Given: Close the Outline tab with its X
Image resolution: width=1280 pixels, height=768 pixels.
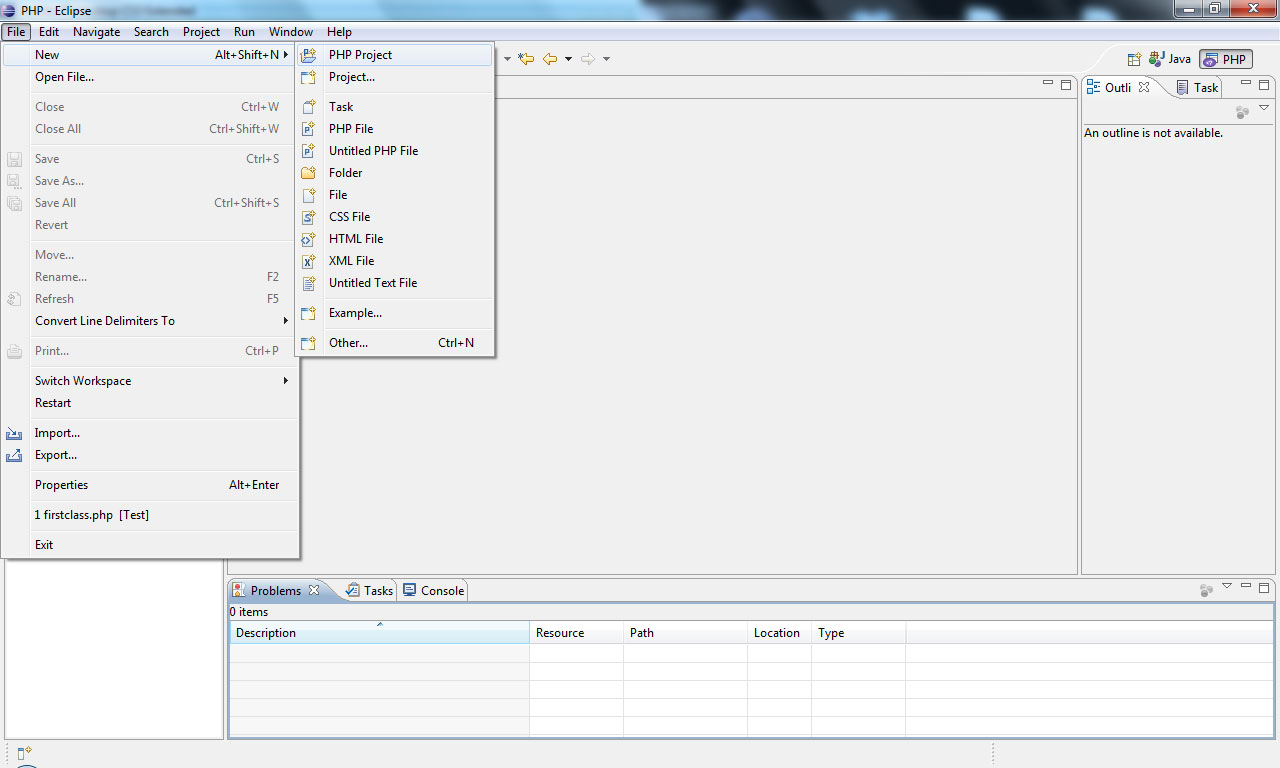Looking at the screenshot, I should [x=1144, y=87].
